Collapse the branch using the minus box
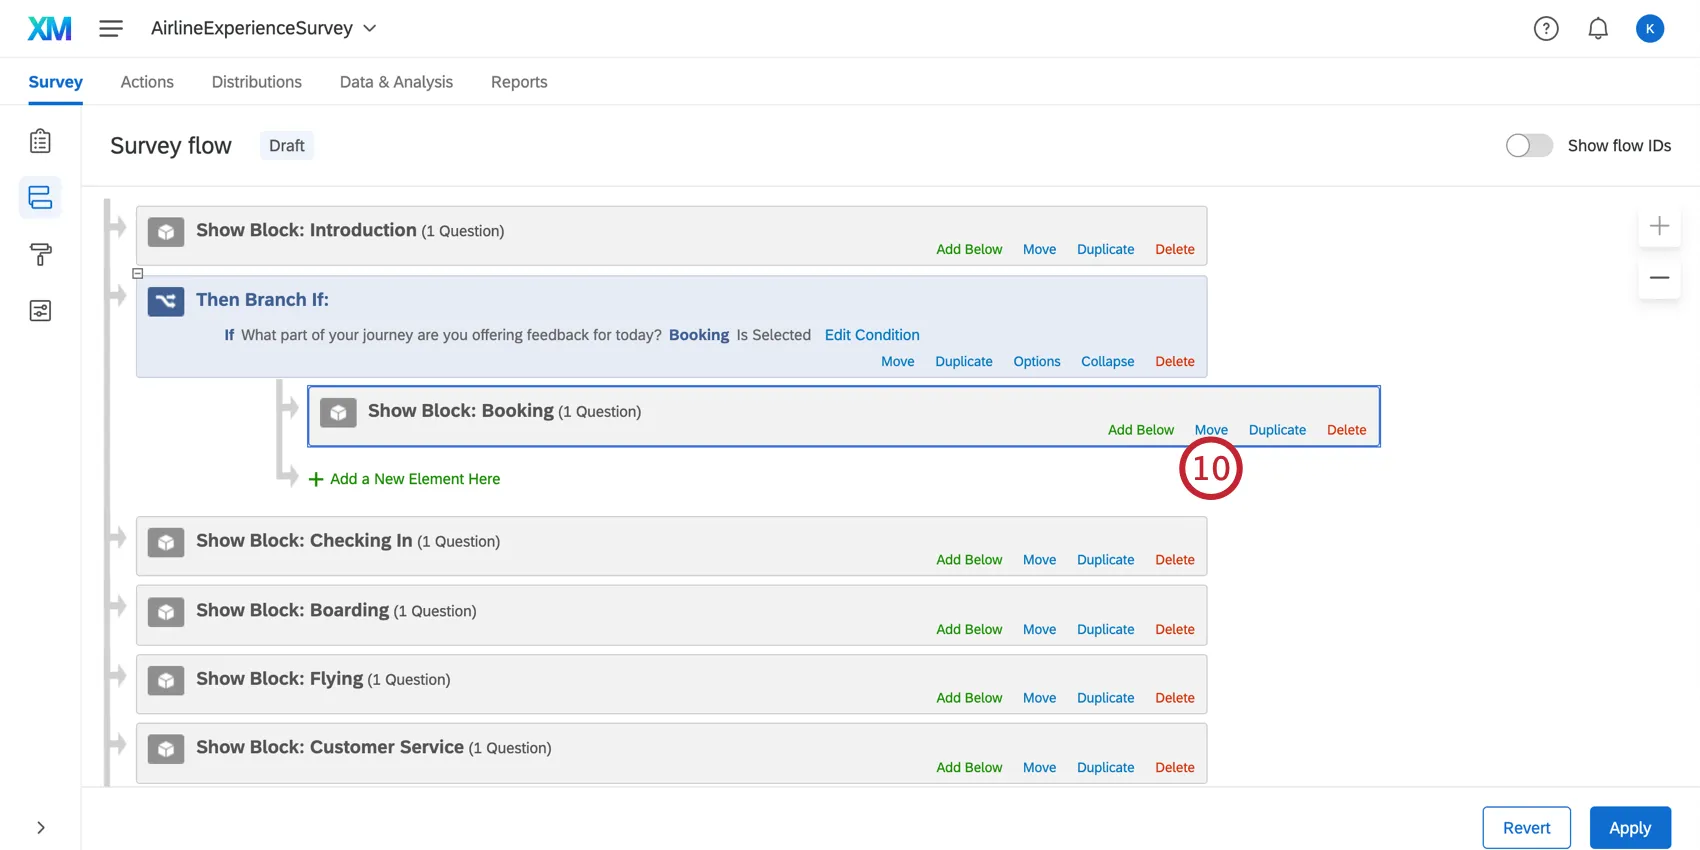Image resolution: width=1700 pixels, height=850 pixels. 138,273
